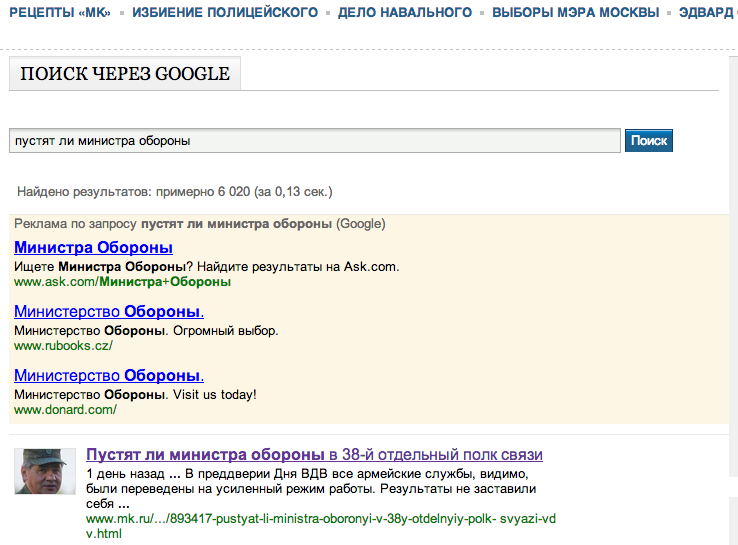Click the www.donard.com green URL
This screenshot has height=545, width=738.
65,410
